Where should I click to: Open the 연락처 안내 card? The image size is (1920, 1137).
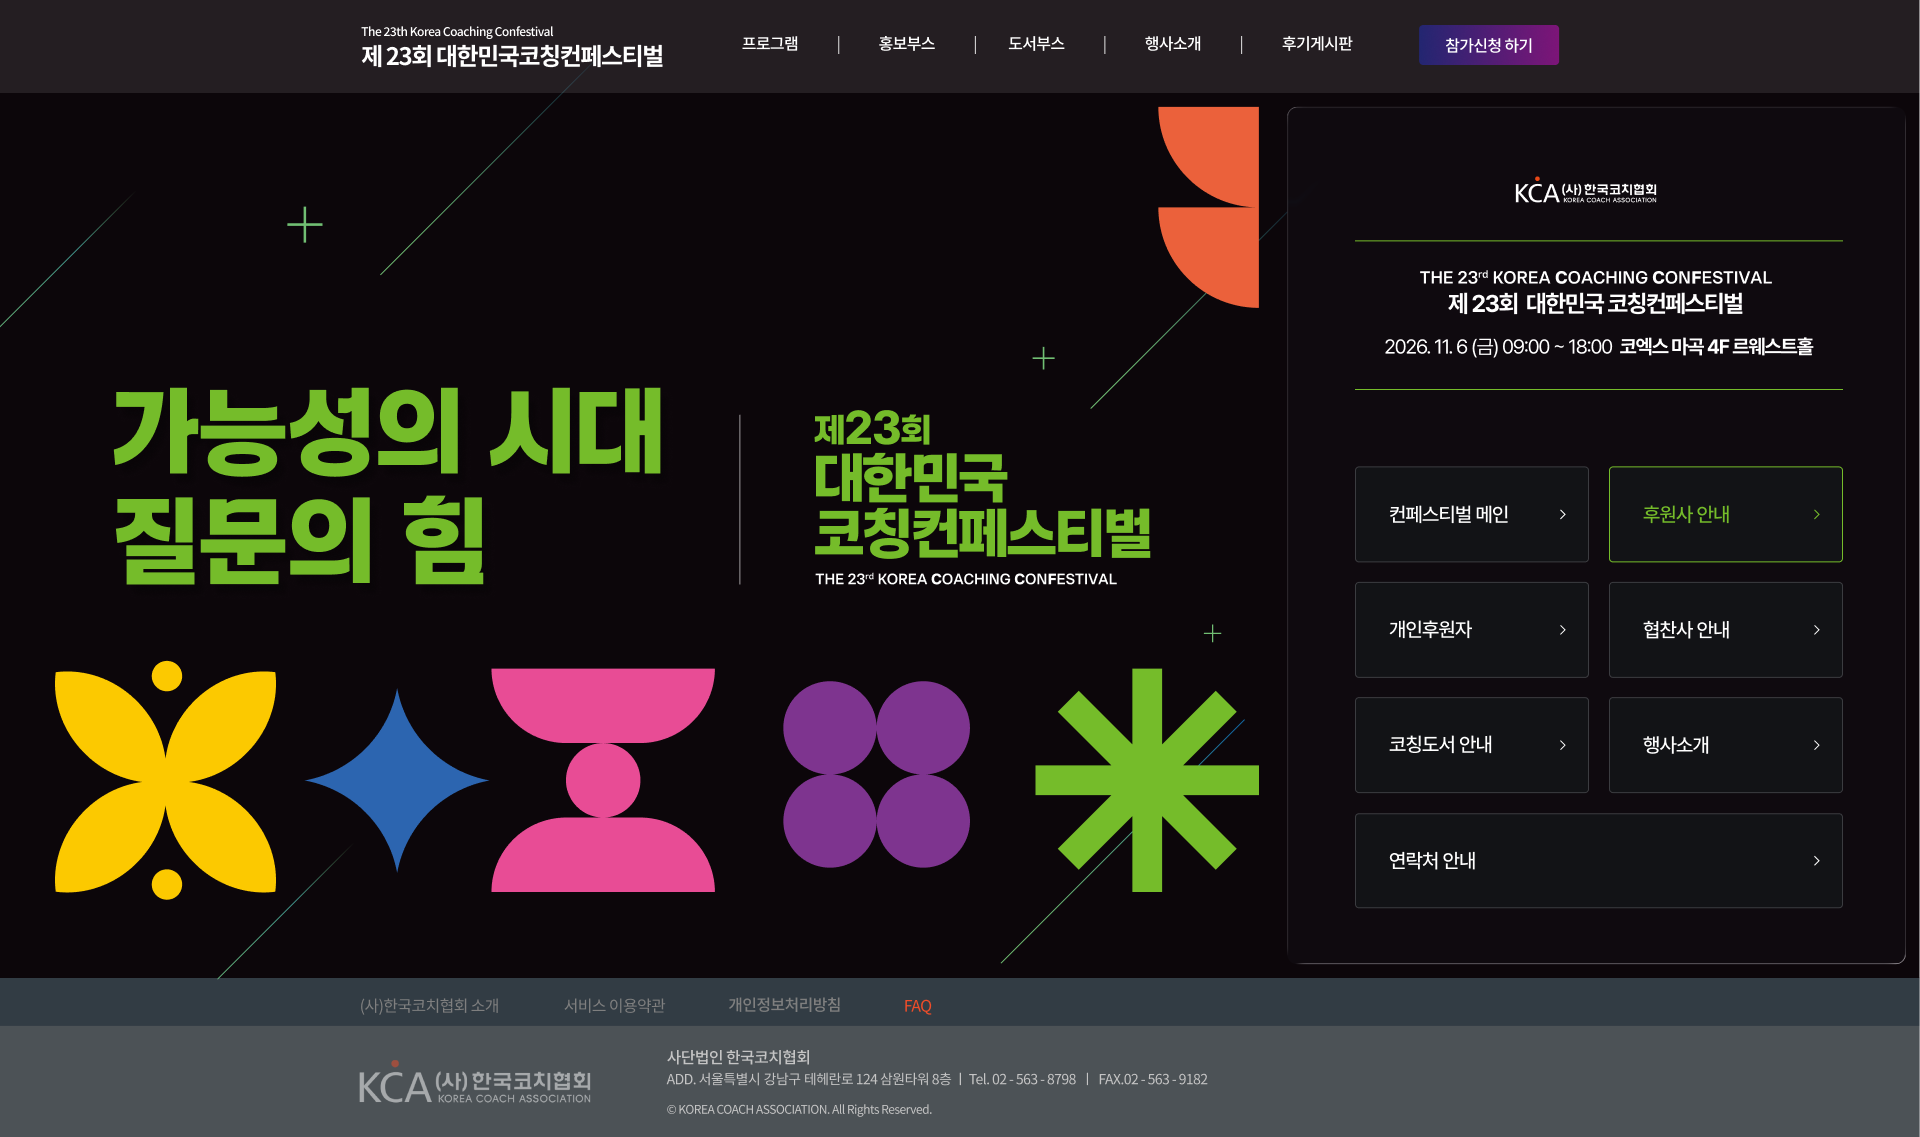tap(1598, 860)
